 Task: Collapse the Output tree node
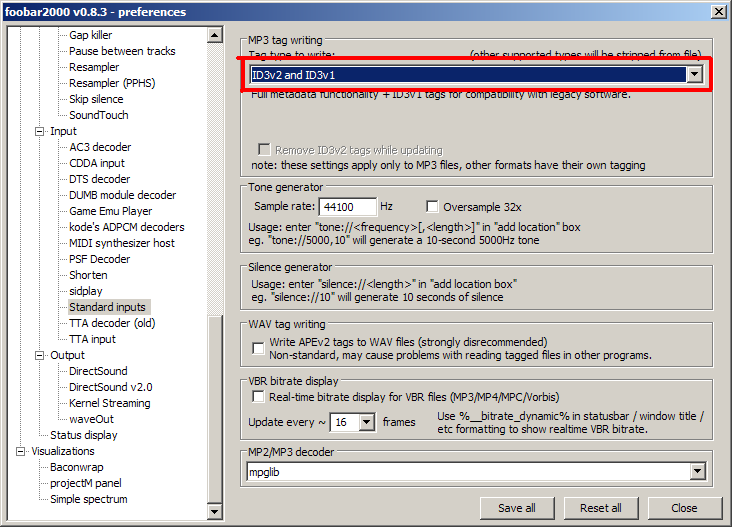tap(40, 355)
